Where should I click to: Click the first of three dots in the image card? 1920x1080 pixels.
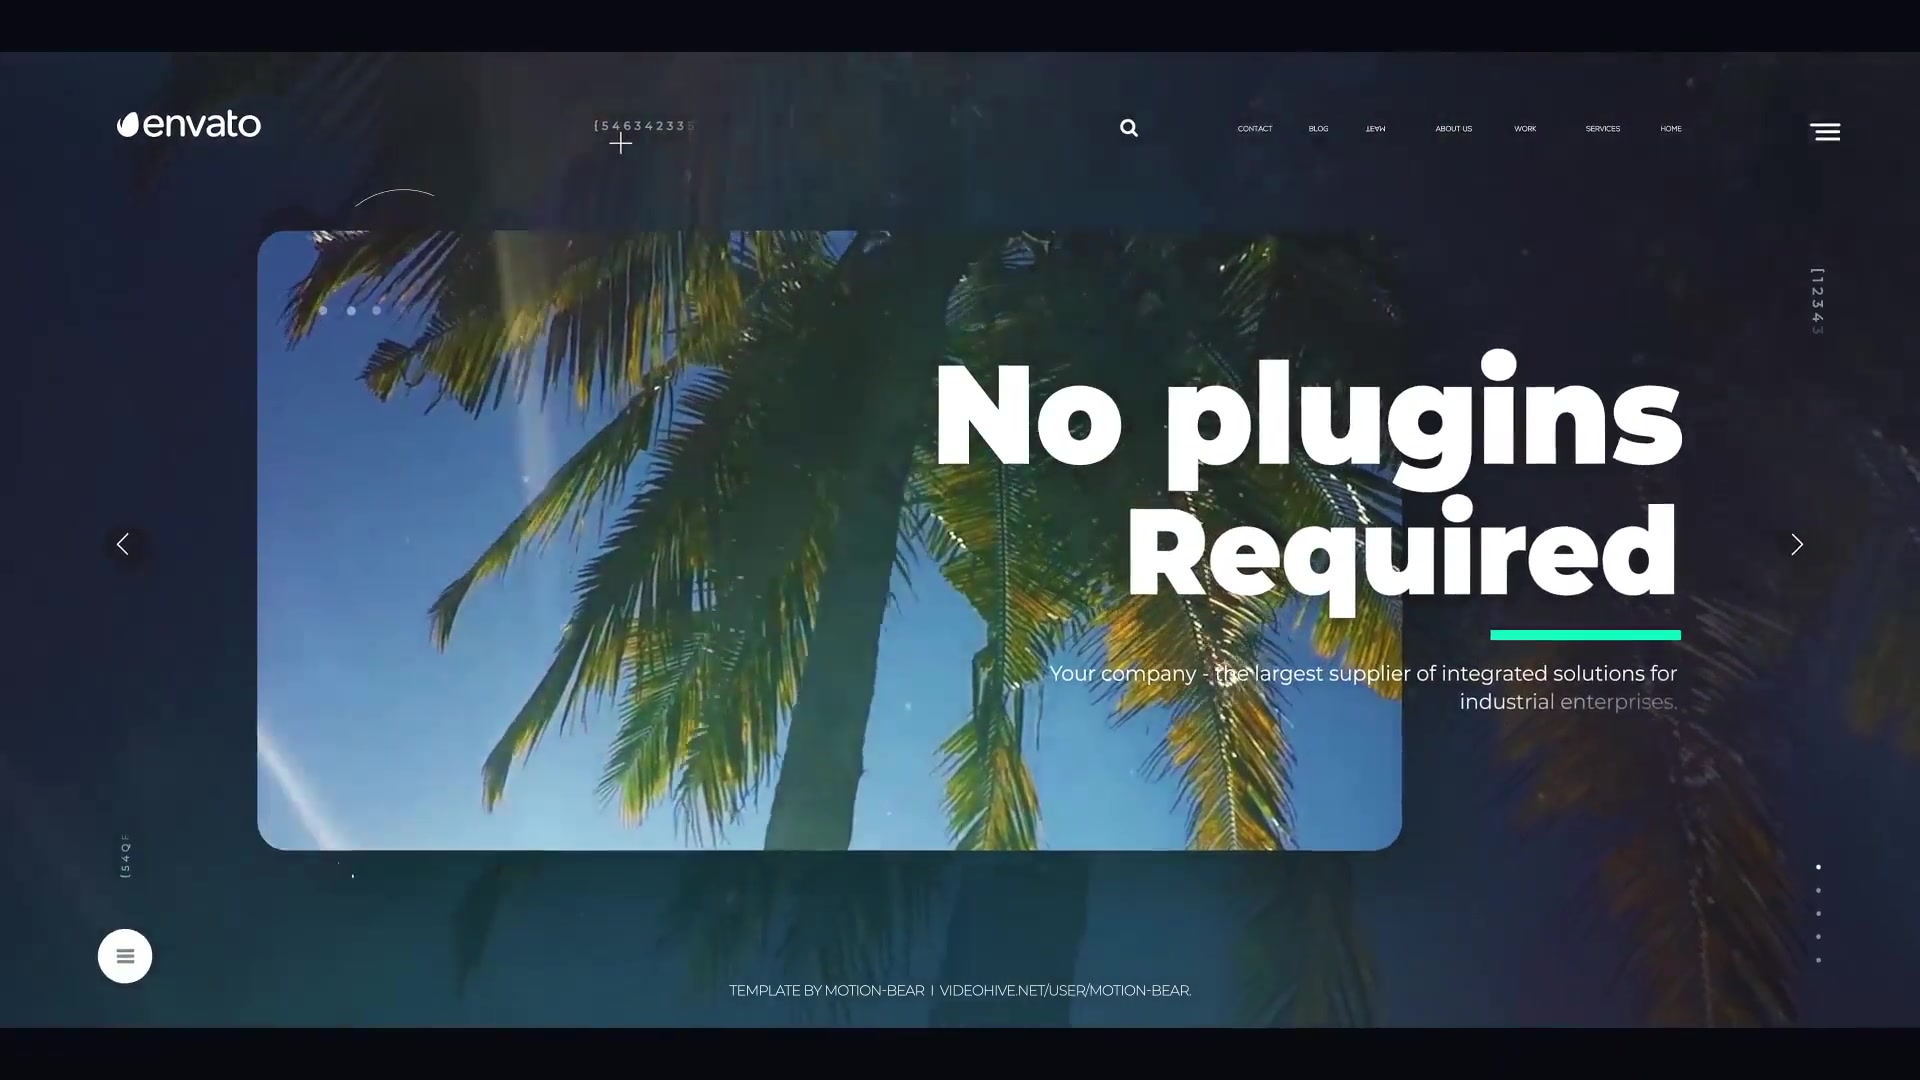click(323, 311)
